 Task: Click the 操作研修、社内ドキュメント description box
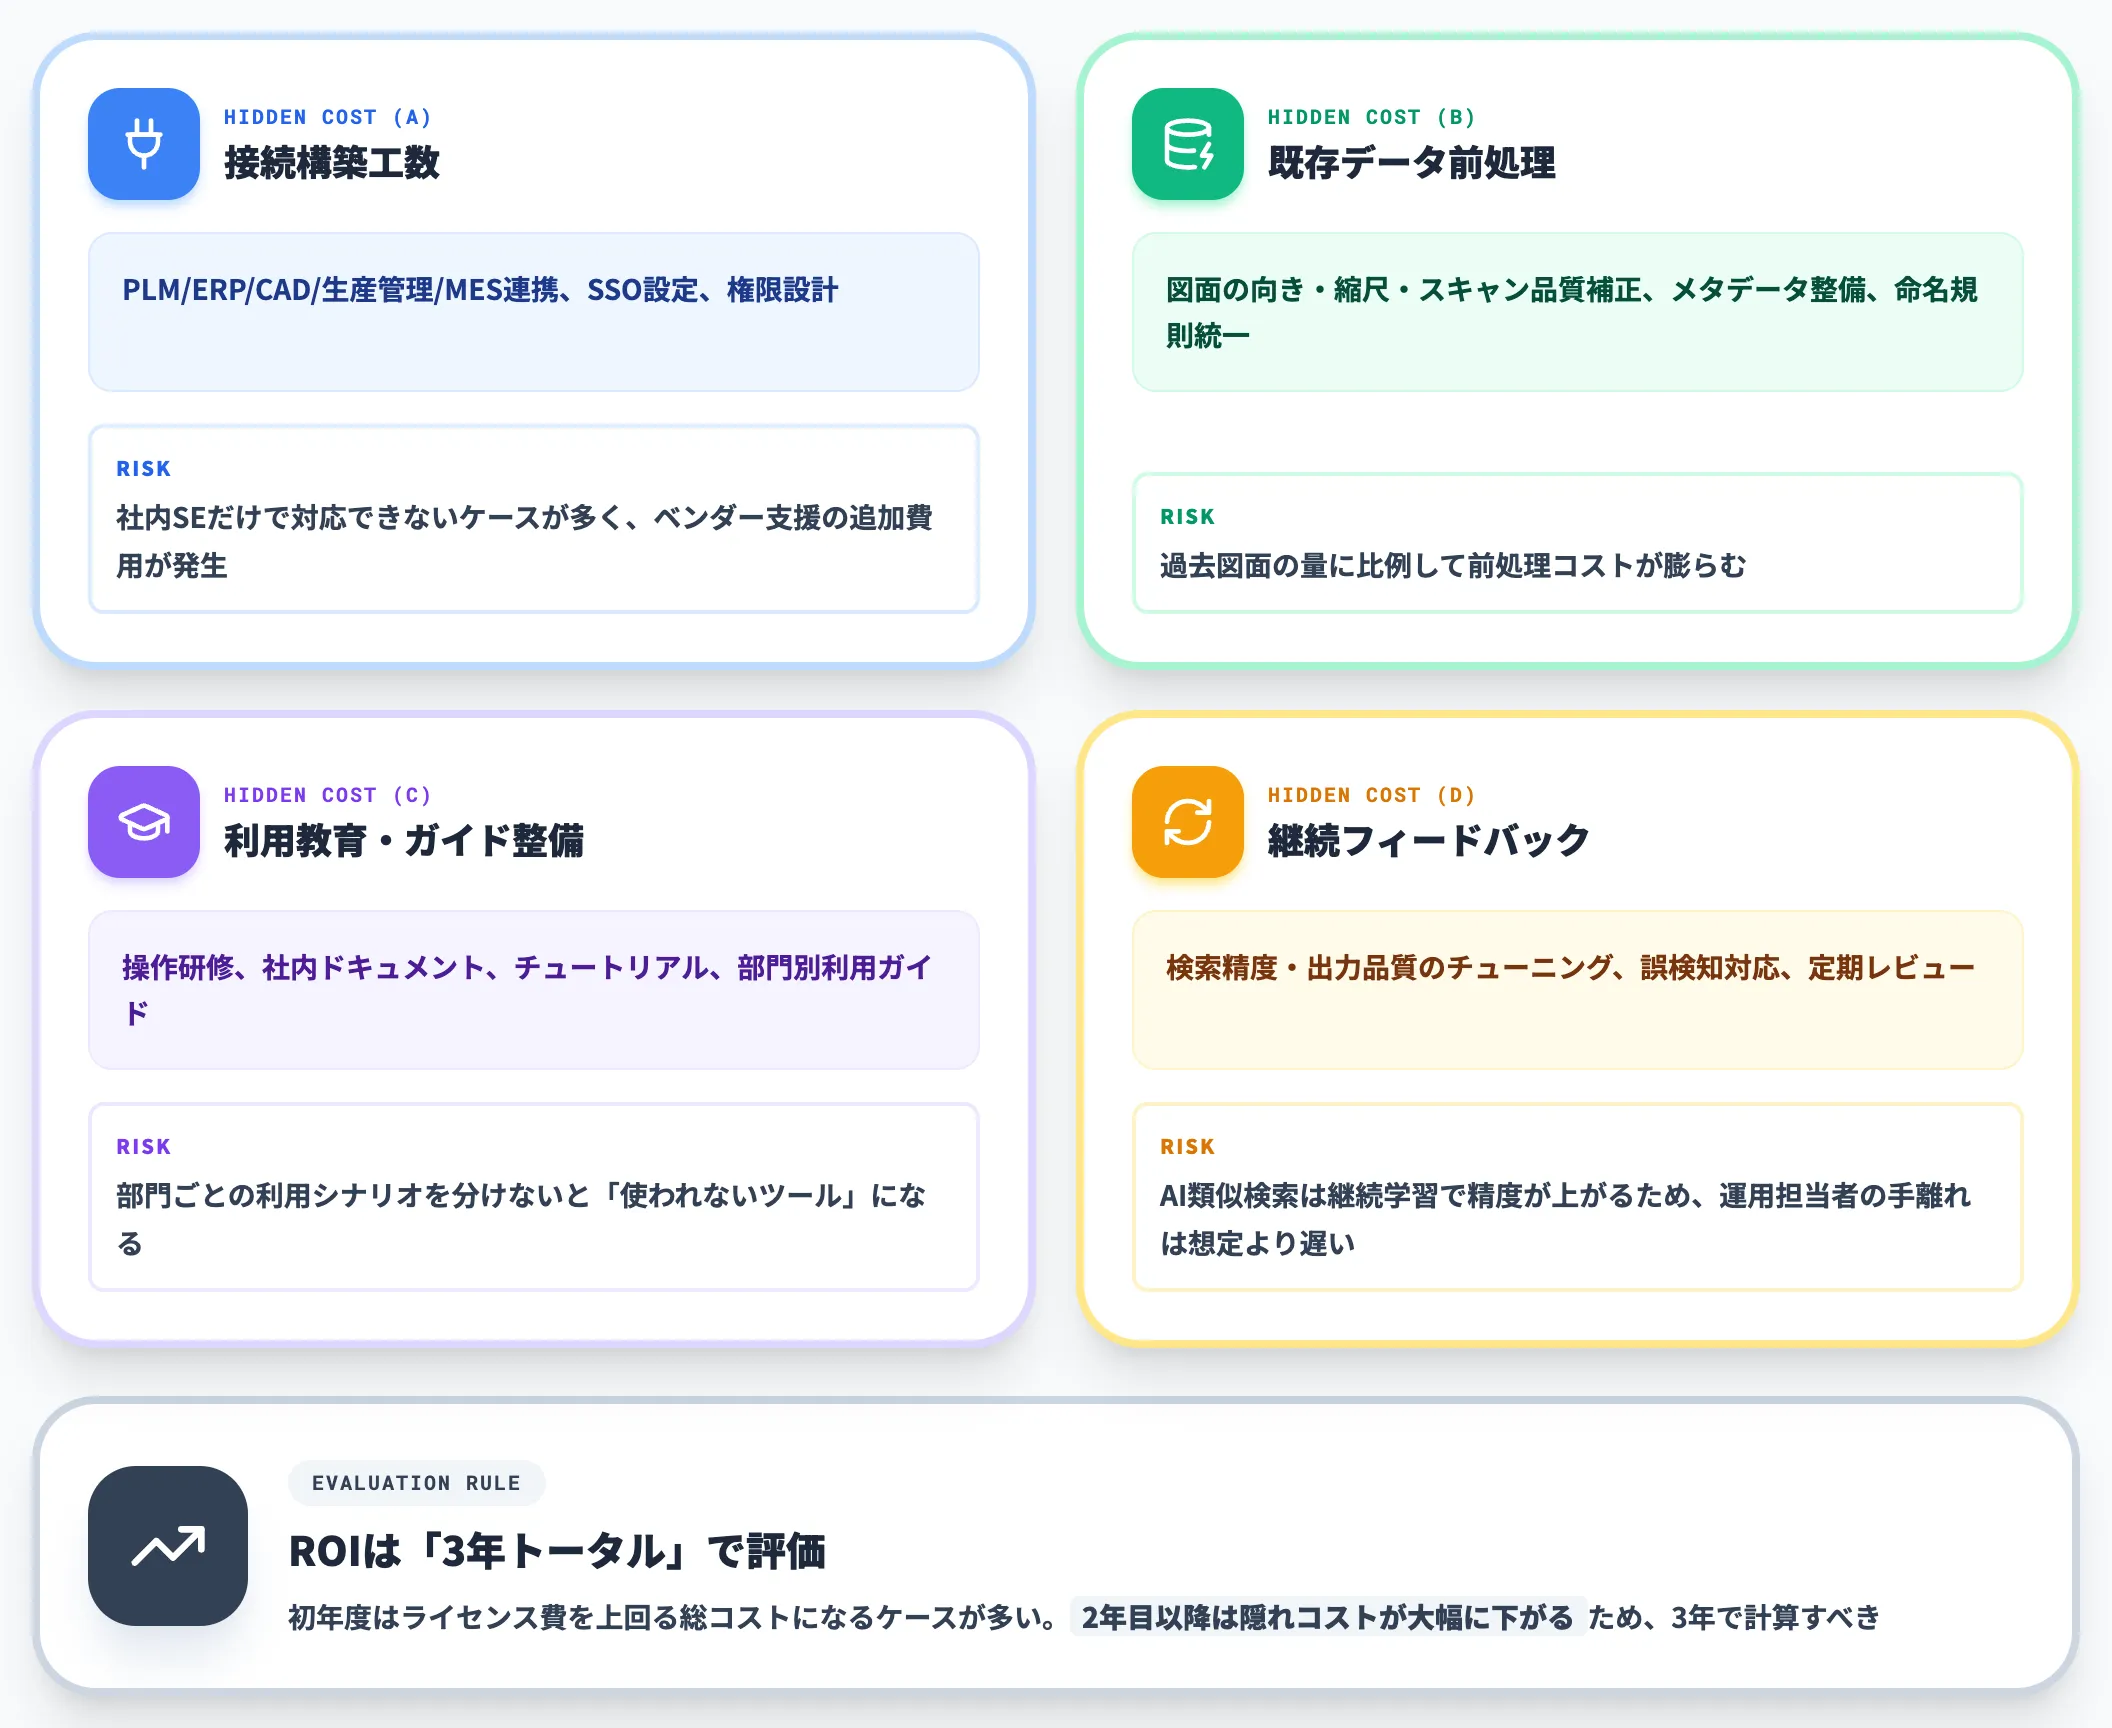534,990
